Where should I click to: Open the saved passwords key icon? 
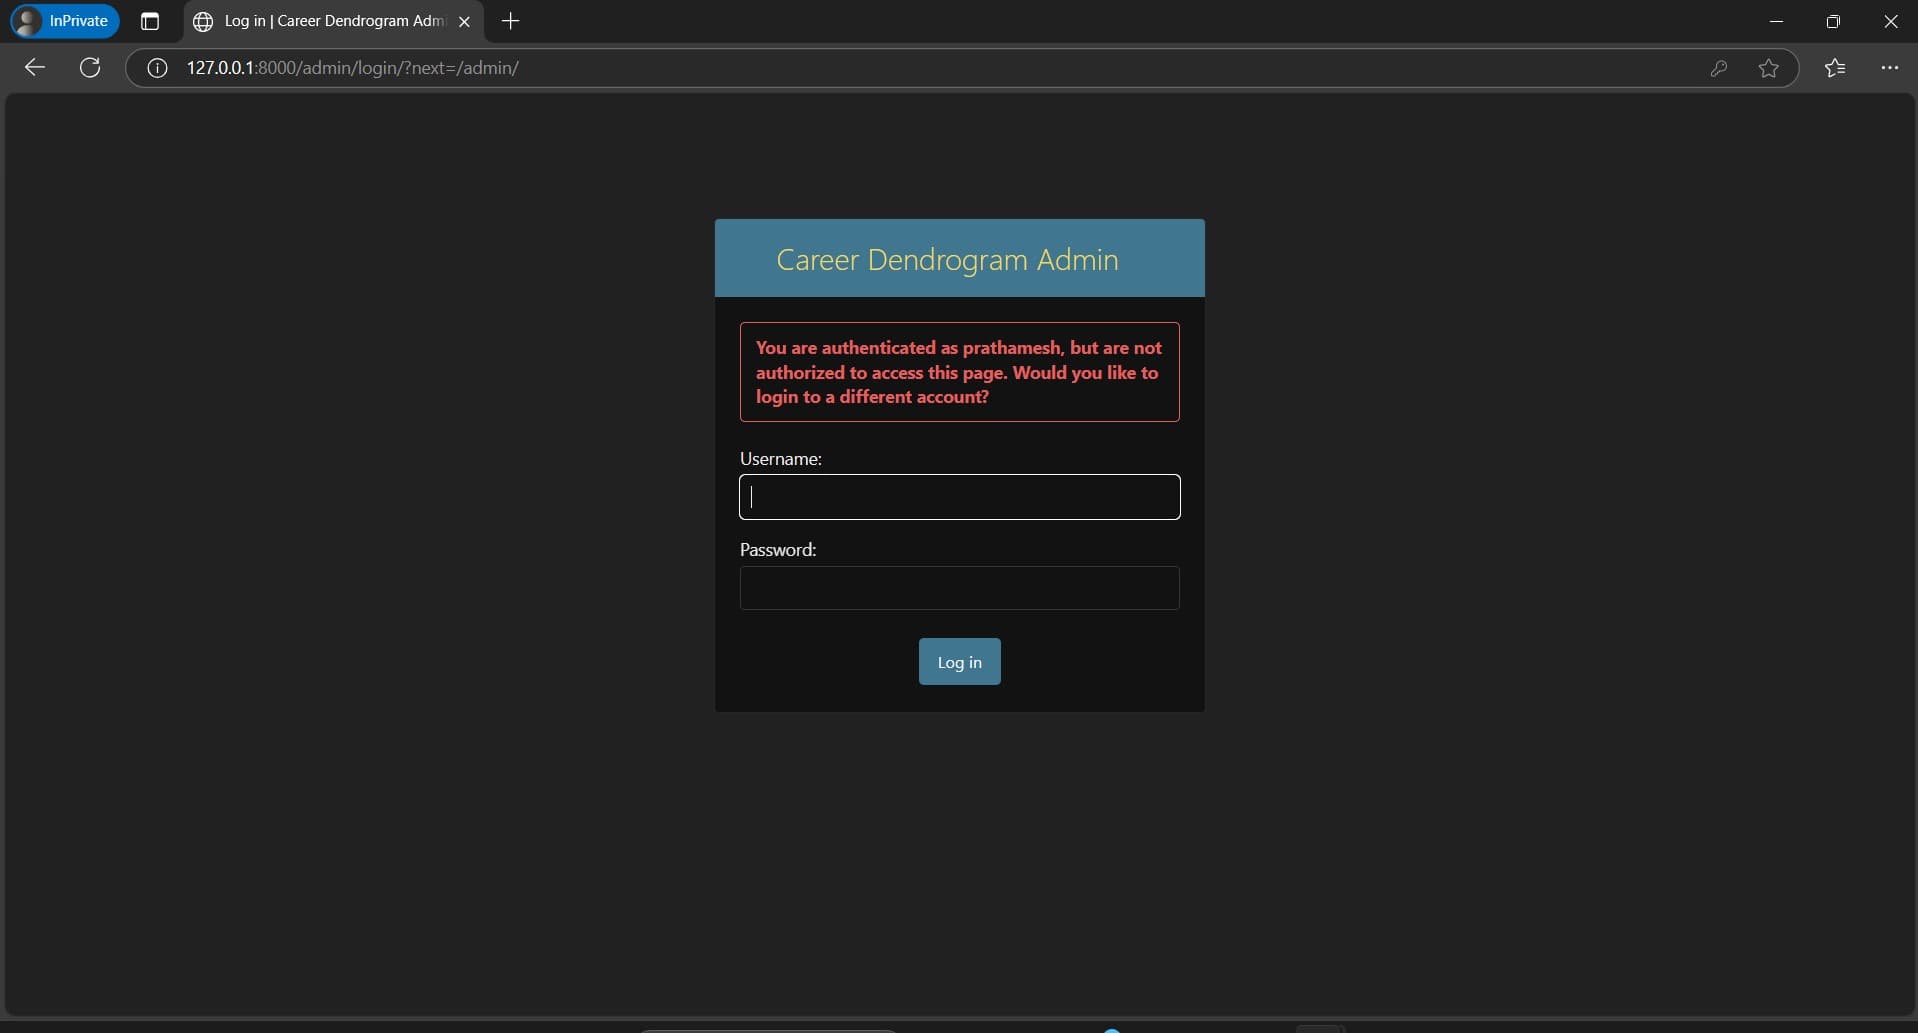[x=1719, y=68]
